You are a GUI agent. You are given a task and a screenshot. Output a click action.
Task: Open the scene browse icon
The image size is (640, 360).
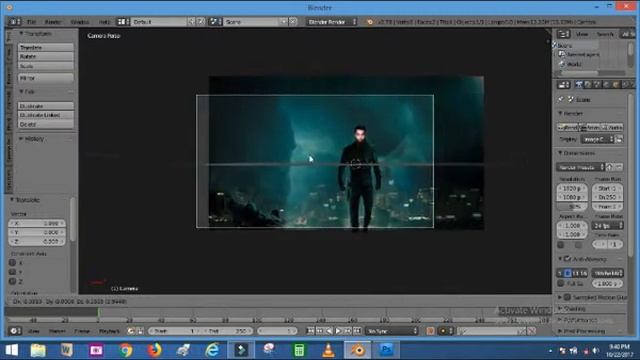tap(215, 22)
